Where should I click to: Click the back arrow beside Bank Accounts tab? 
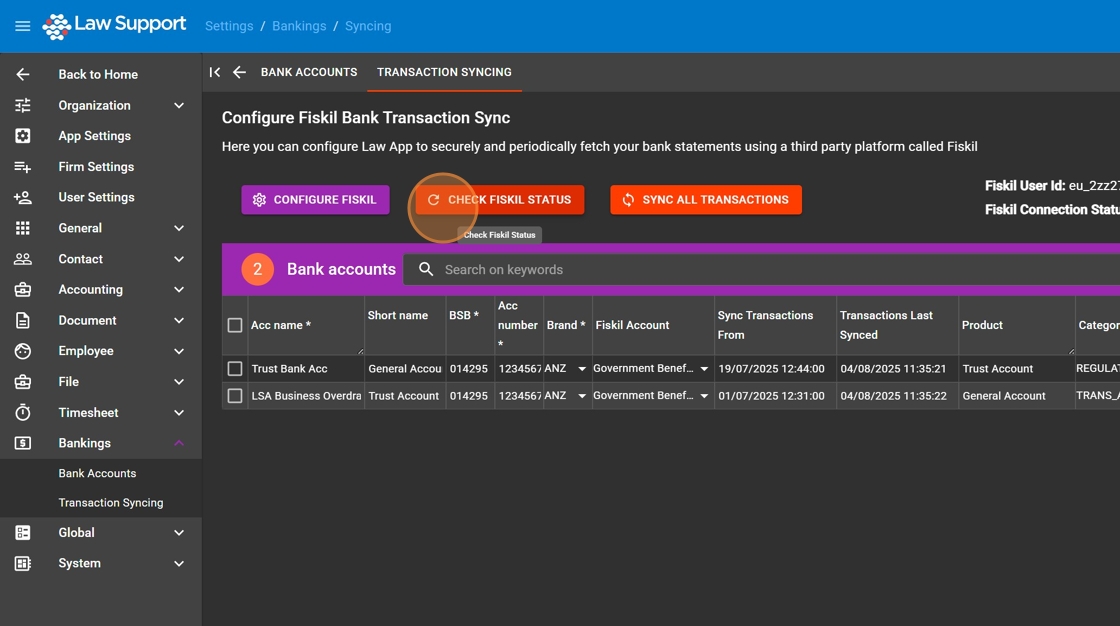coord(239,72)
